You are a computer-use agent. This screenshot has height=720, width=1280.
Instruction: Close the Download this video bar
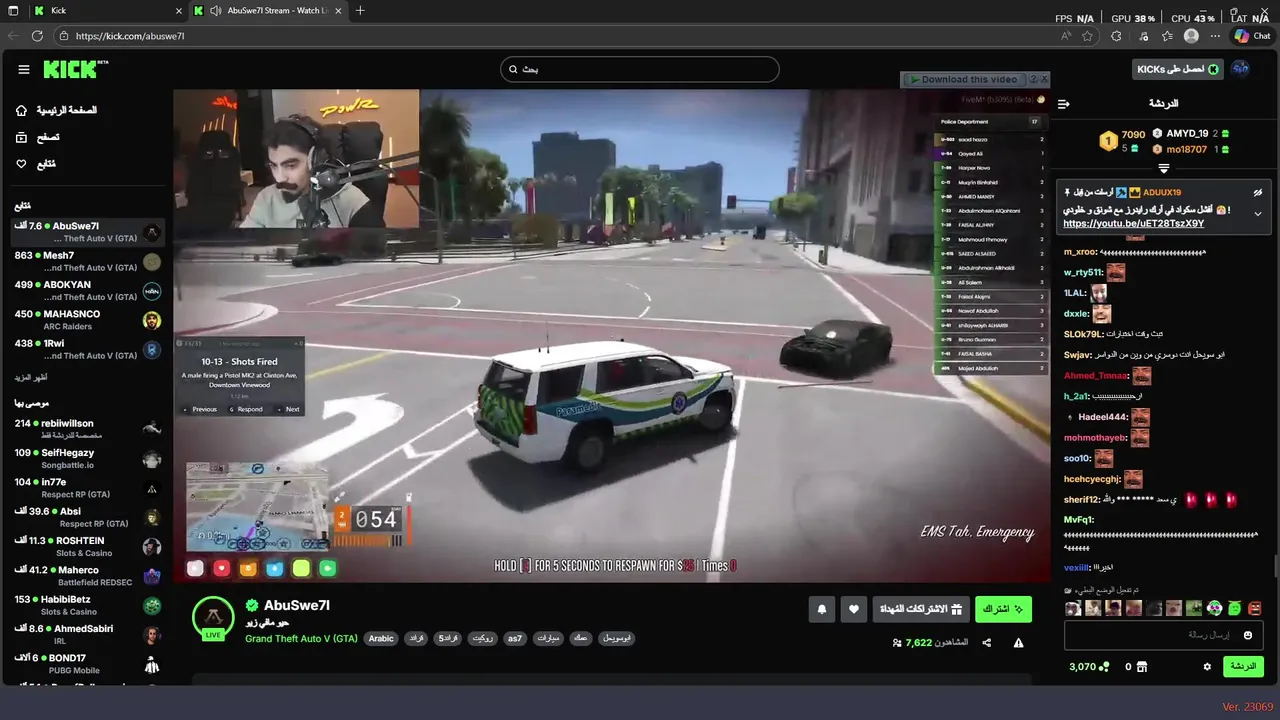click(1045, 79)
